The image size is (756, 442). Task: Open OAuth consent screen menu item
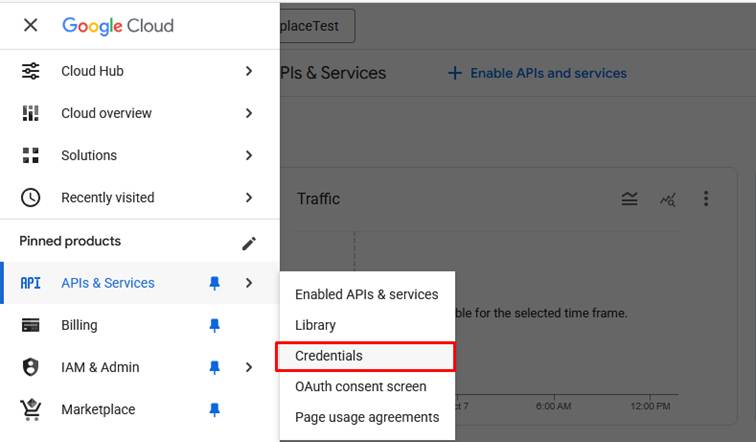click(360, 386)
